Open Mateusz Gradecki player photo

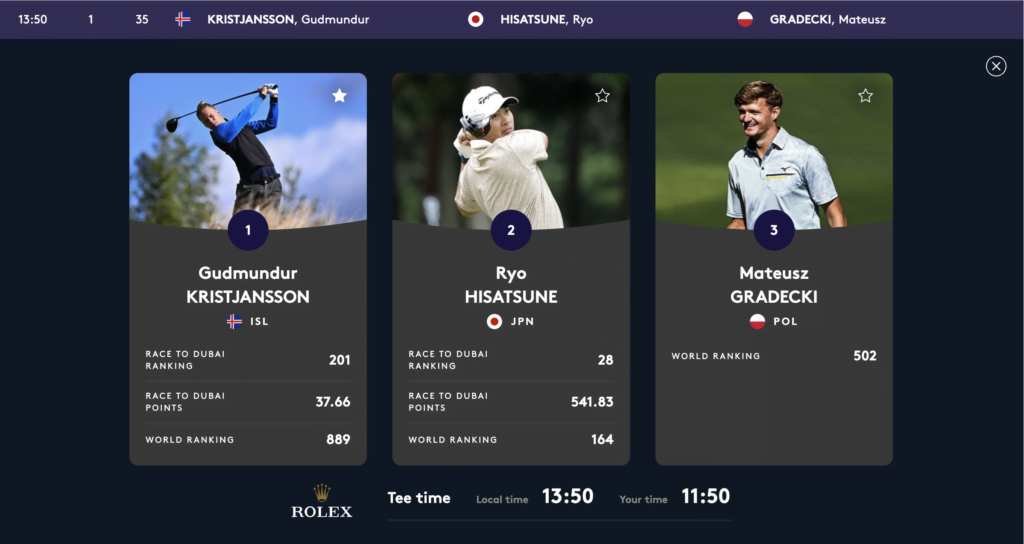pyautogui.click(x=774, y=150)
